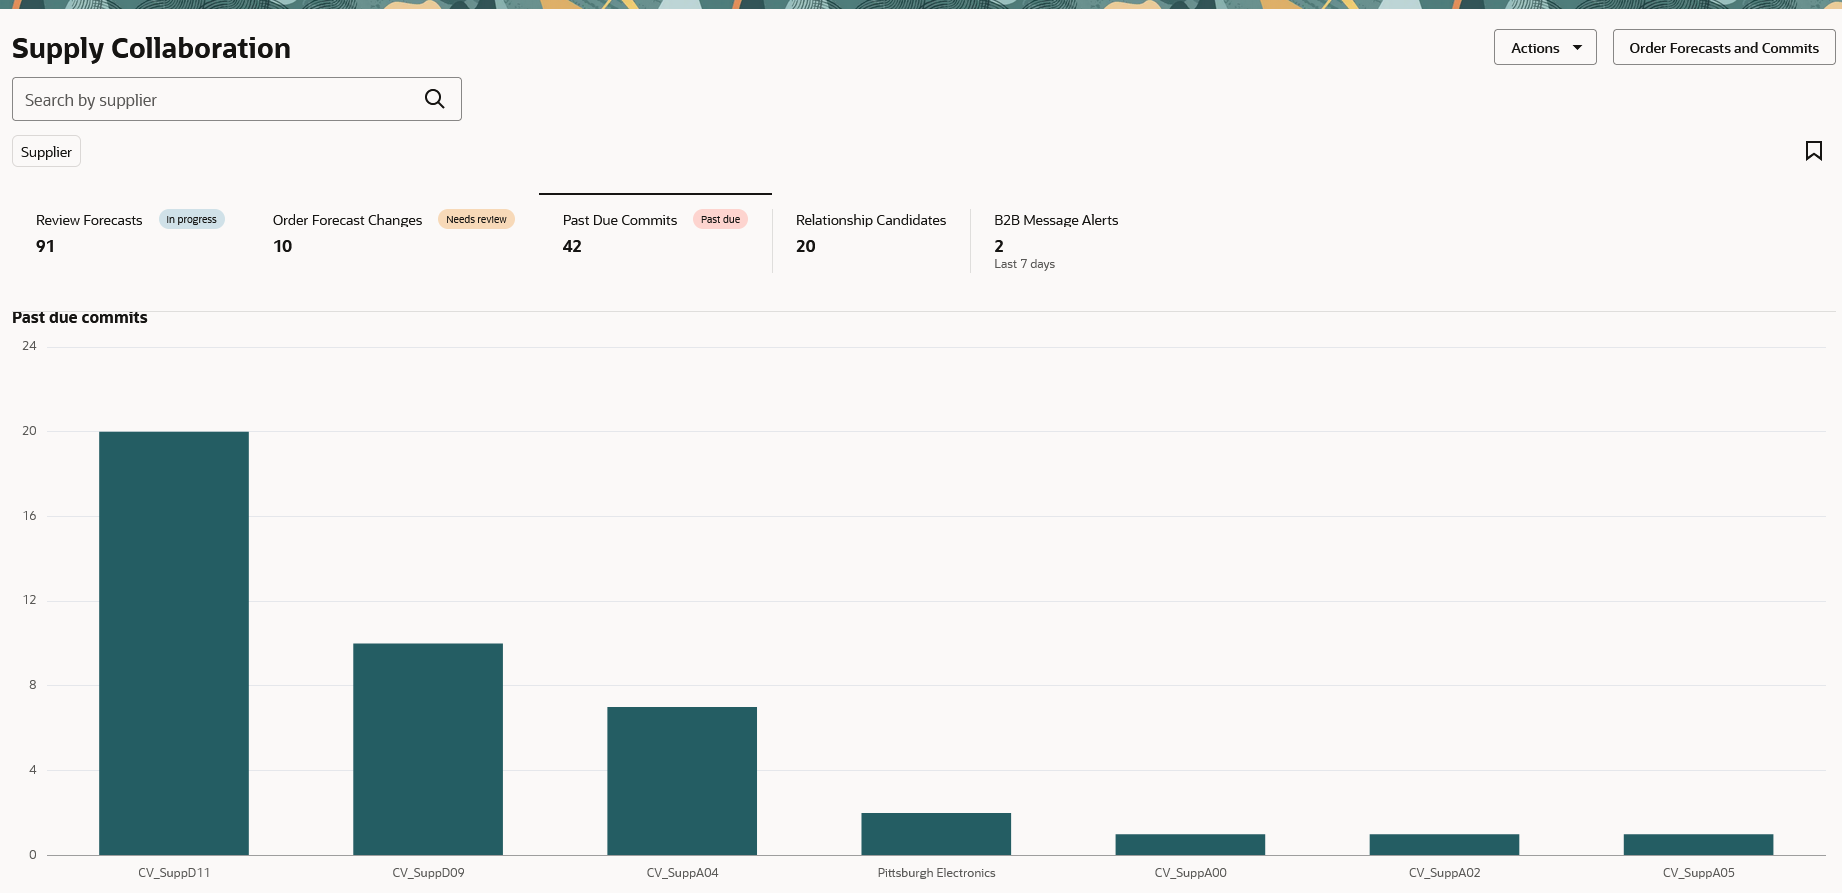Click the In progress status badge
Image resolution: width=1842 pixels, height=893 pixels.
pos(191,219)
